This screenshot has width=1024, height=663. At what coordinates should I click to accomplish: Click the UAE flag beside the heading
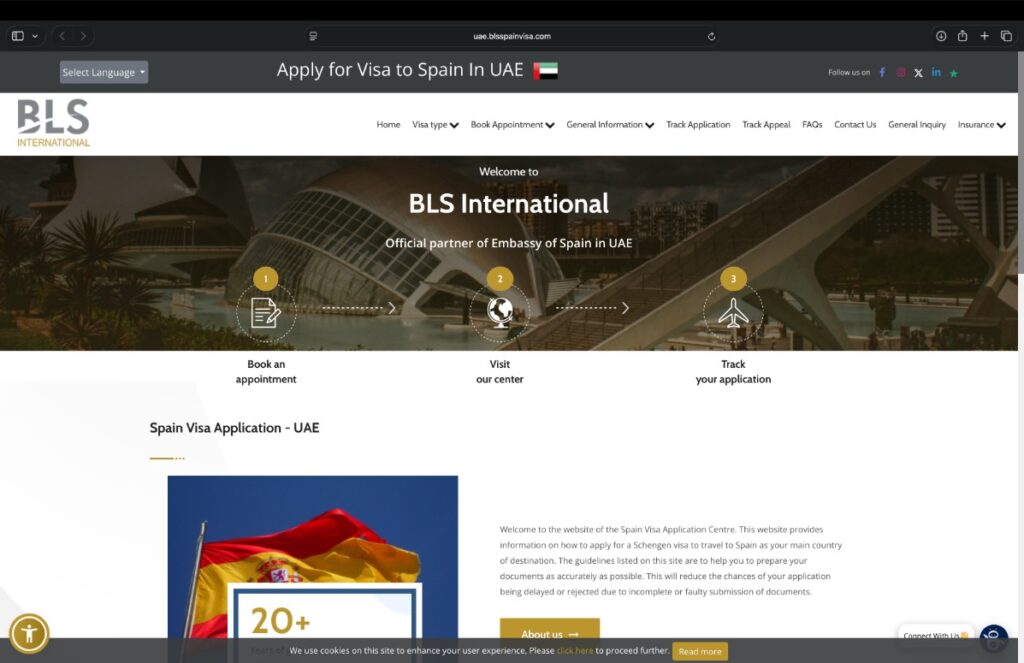[545, 71]
